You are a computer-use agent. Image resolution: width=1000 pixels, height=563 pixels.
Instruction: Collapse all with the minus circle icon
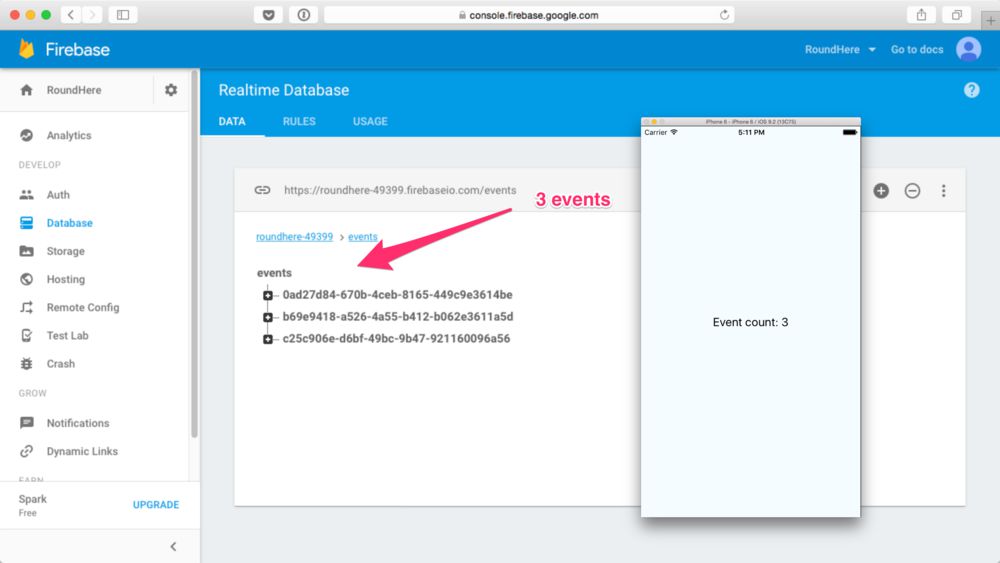(x=913, y=191)
